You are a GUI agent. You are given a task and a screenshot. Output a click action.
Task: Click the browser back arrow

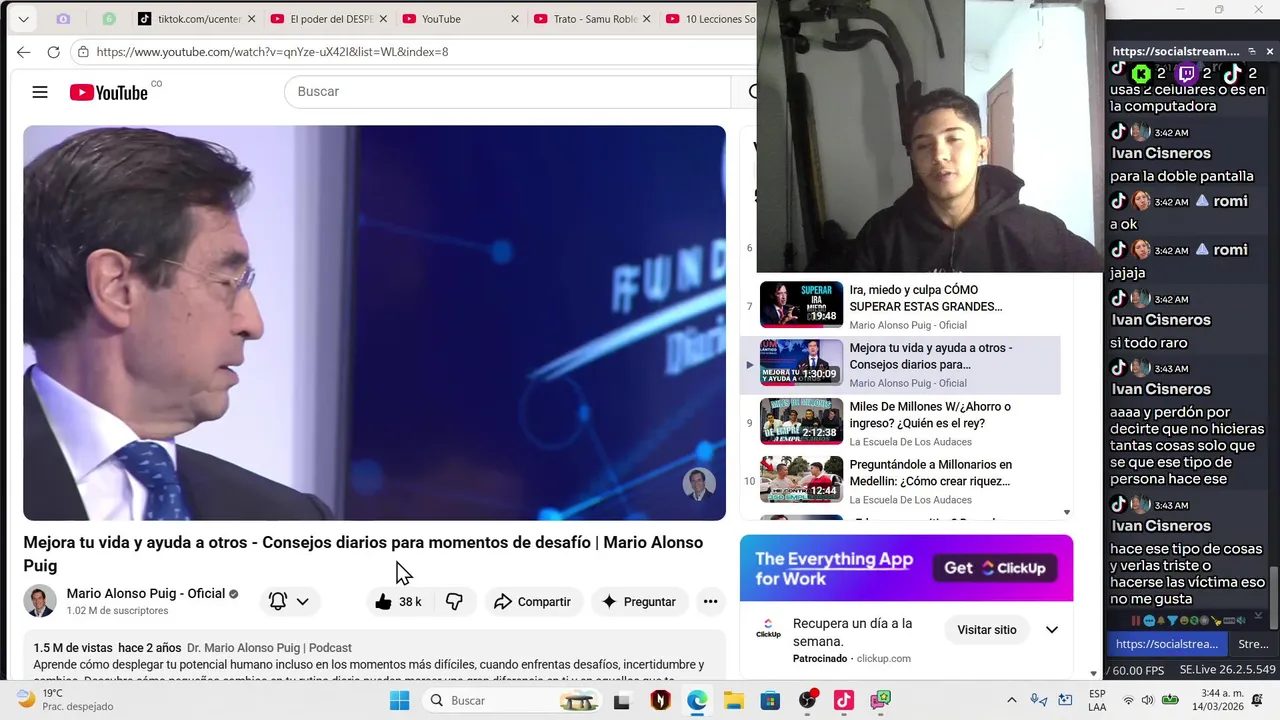pyautogui.click(x=23, y=52)
